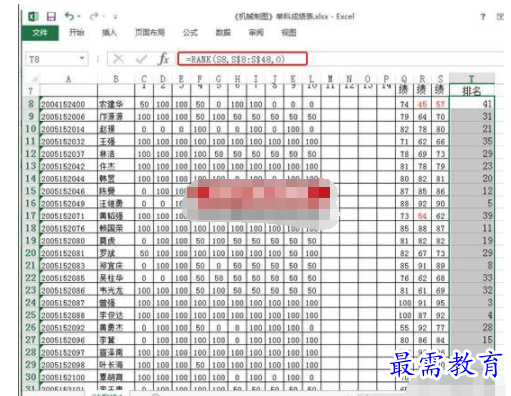Image resolution: width=511 pixels, height=396 pixels.
Task: Click cell T8 showing rank 41
Action: [471, 104]
